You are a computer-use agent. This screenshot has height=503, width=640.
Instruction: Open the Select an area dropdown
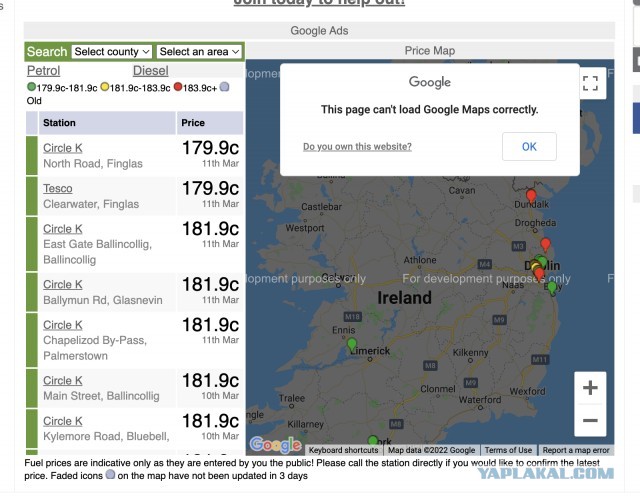click(199, 52)
